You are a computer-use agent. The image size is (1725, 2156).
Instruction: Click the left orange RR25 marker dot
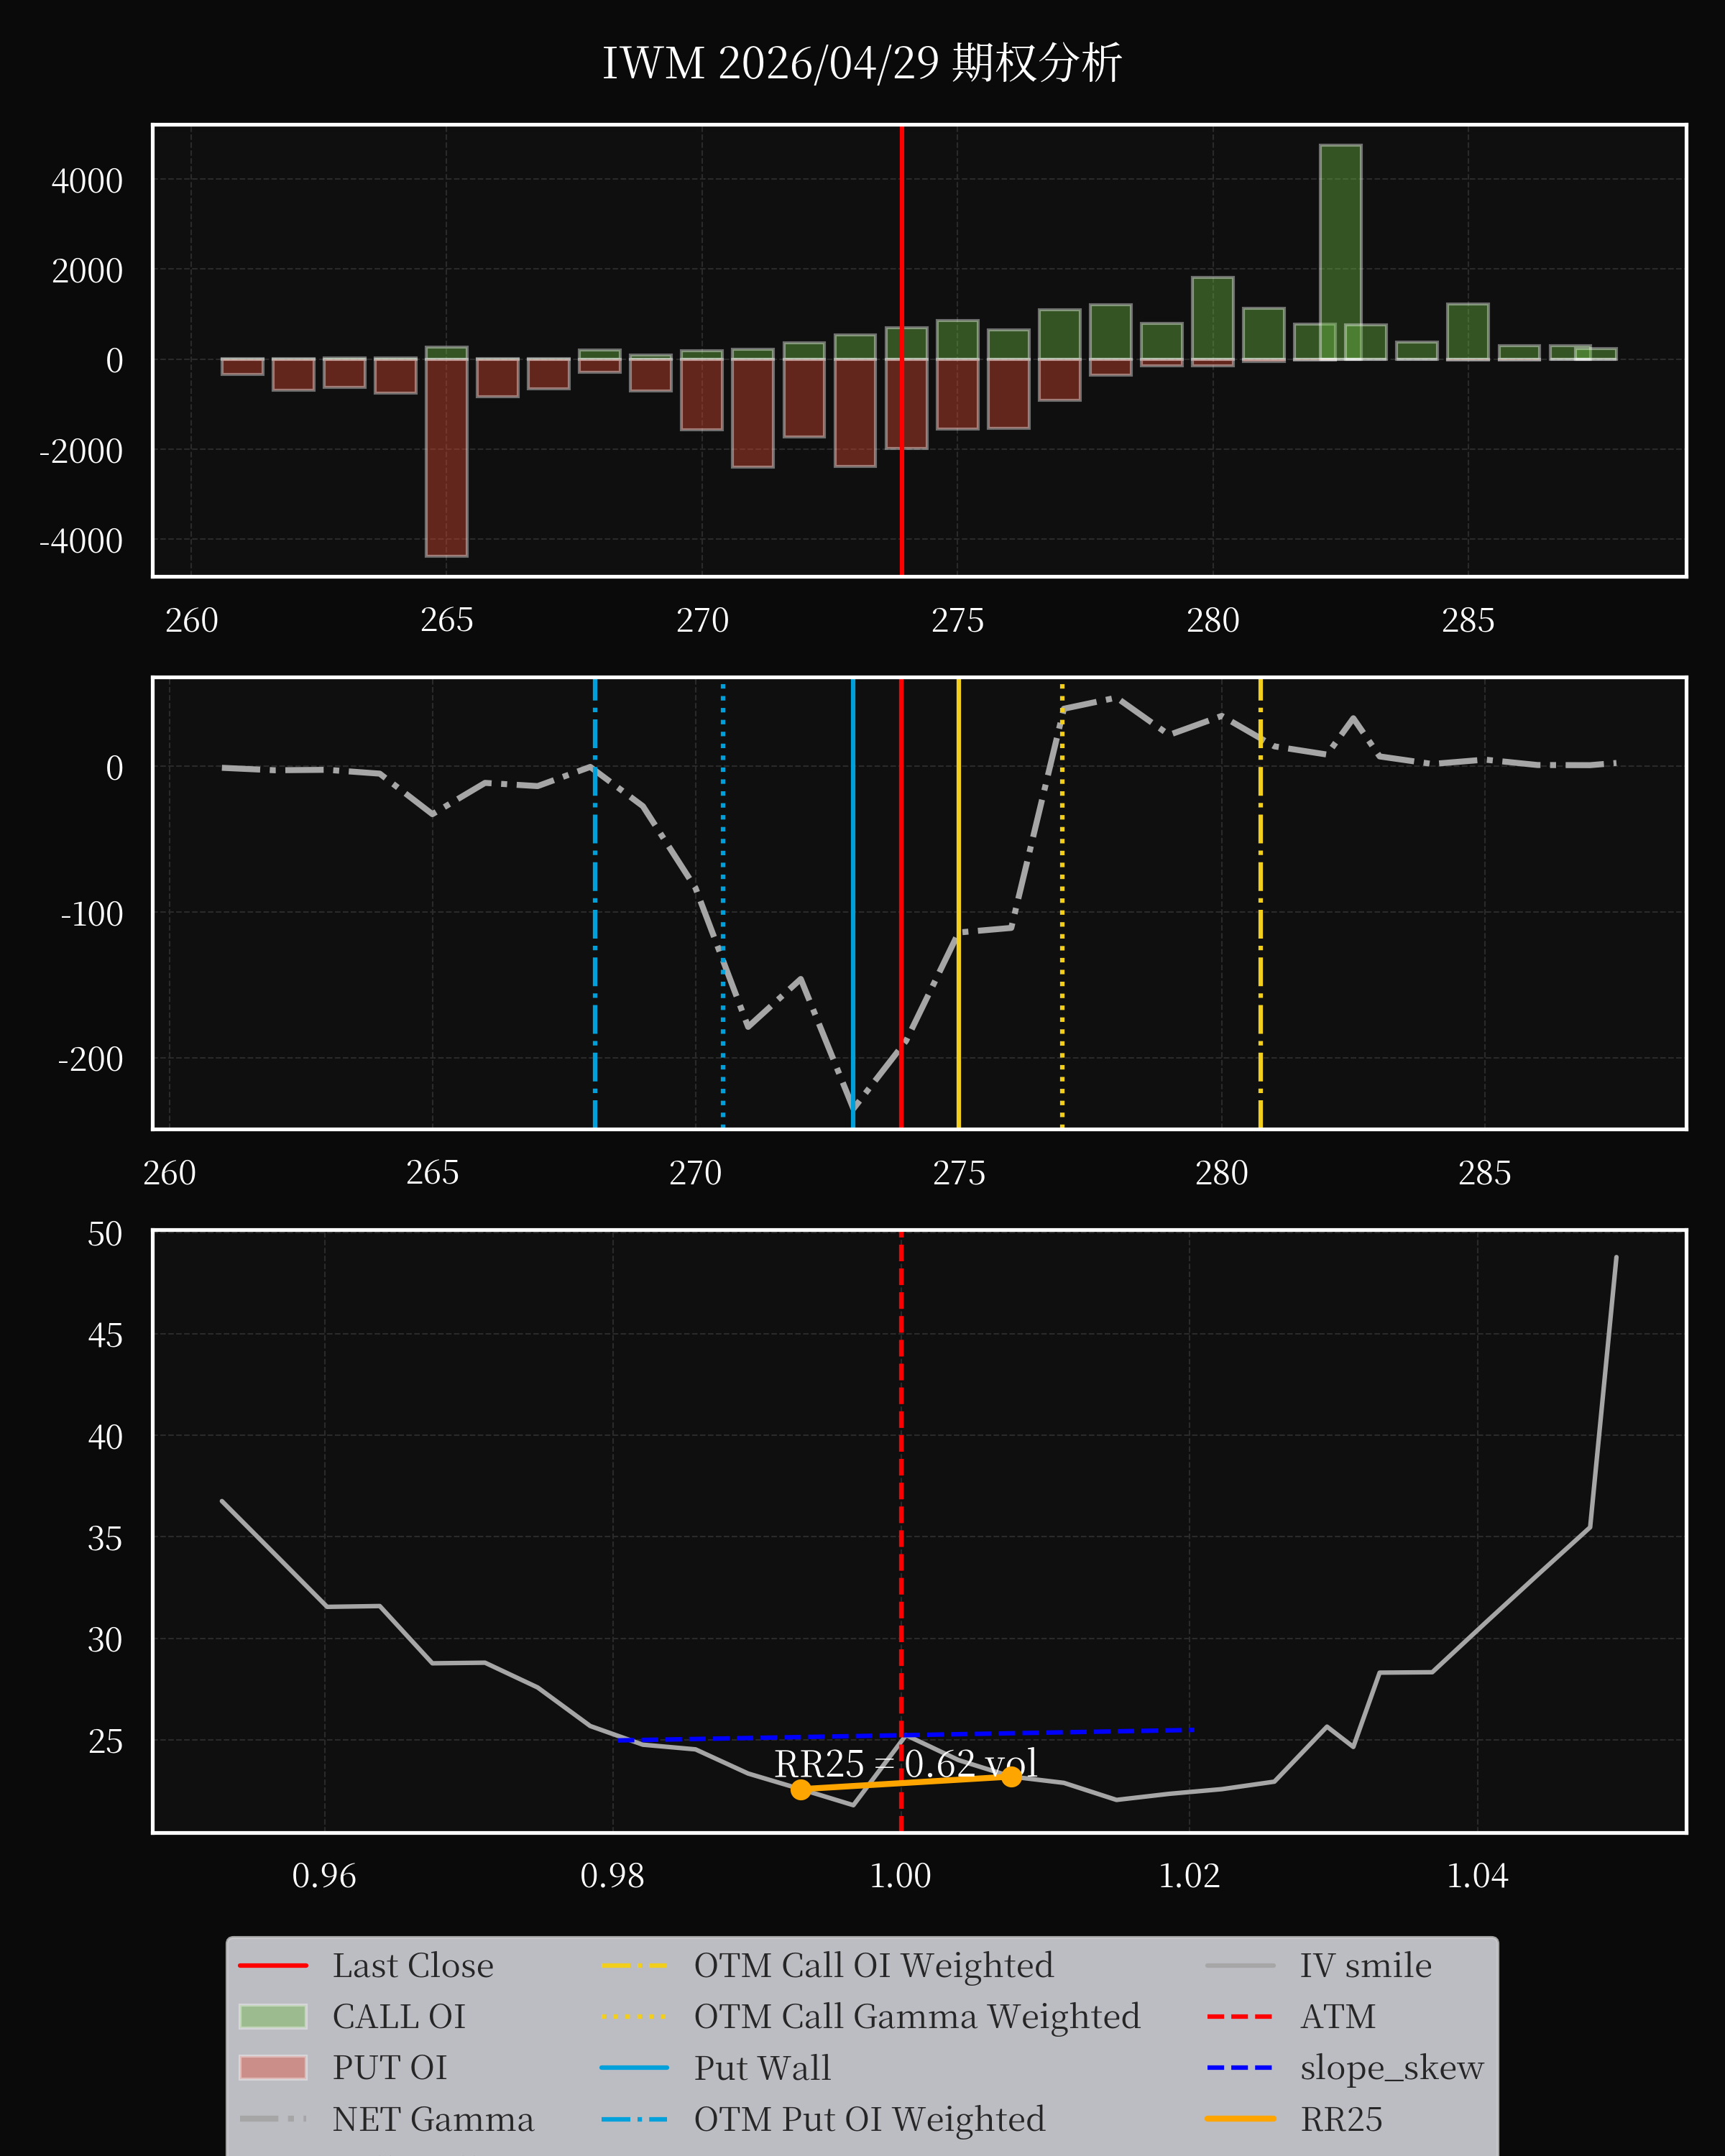click(x=801, y=1790)
